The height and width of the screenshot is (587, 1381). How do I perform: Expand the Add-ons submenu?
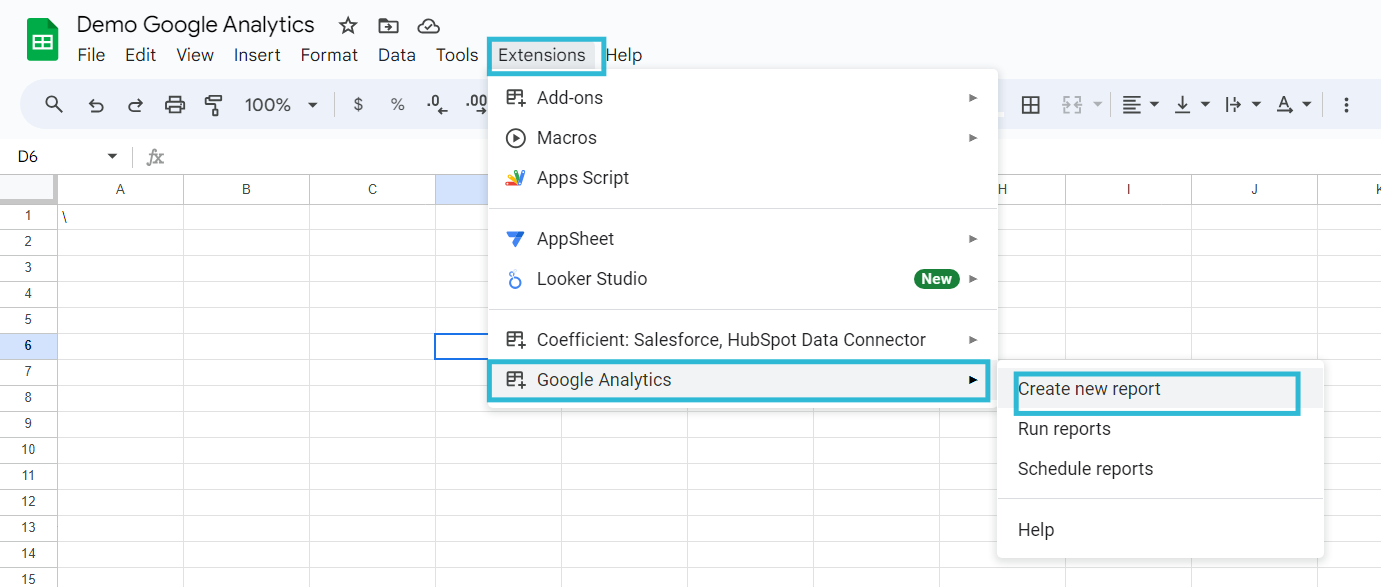pyautogui.click(x=743, y=98)
